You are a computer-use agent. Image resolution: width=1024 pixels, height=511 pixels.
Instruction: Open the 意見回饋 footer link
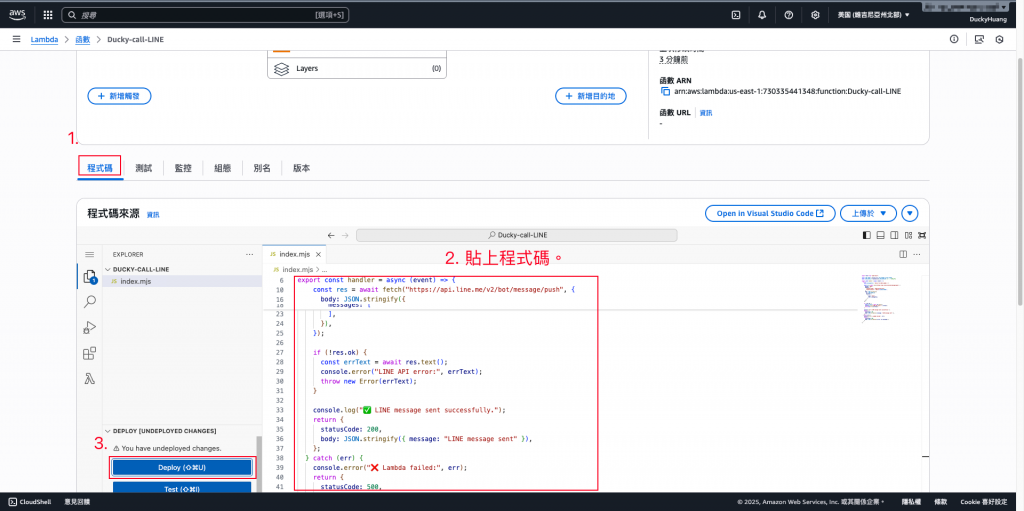[77, 502]
